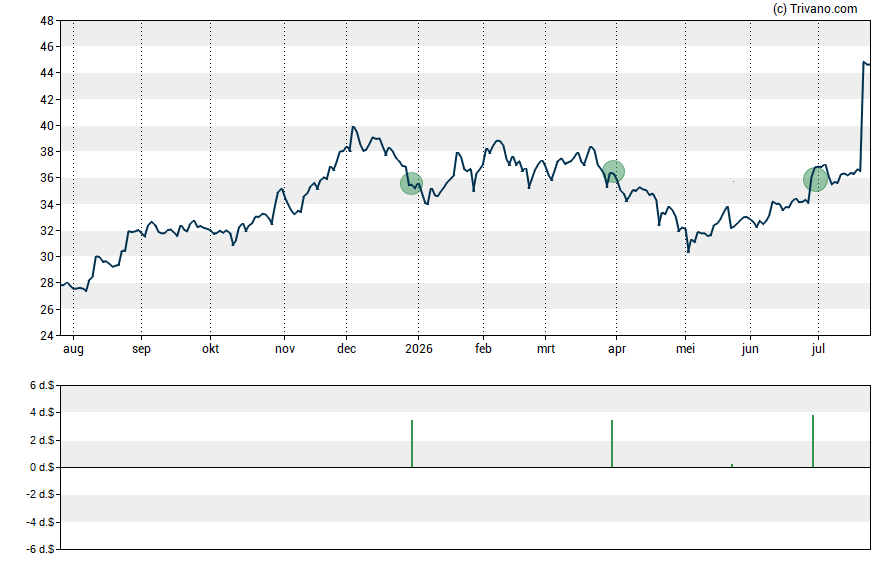Select the tall green dividend bar near jul
Viewport: 888px width, 565px height.
[813, 441]
